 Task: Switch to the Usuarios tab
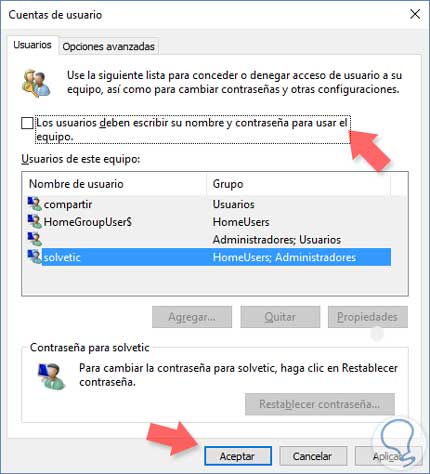[x=32, y=45]
